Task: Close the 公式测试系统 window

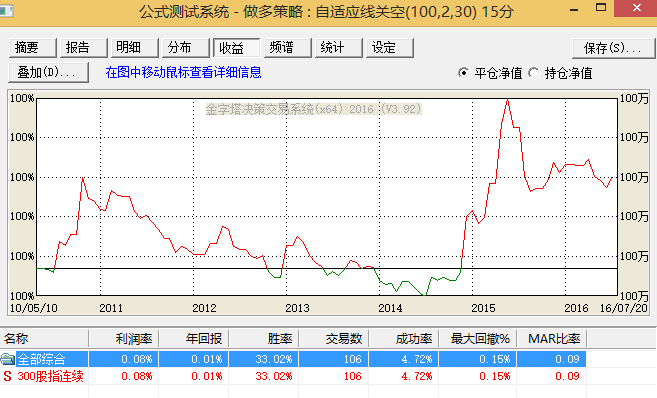Action: pos(636,8)
